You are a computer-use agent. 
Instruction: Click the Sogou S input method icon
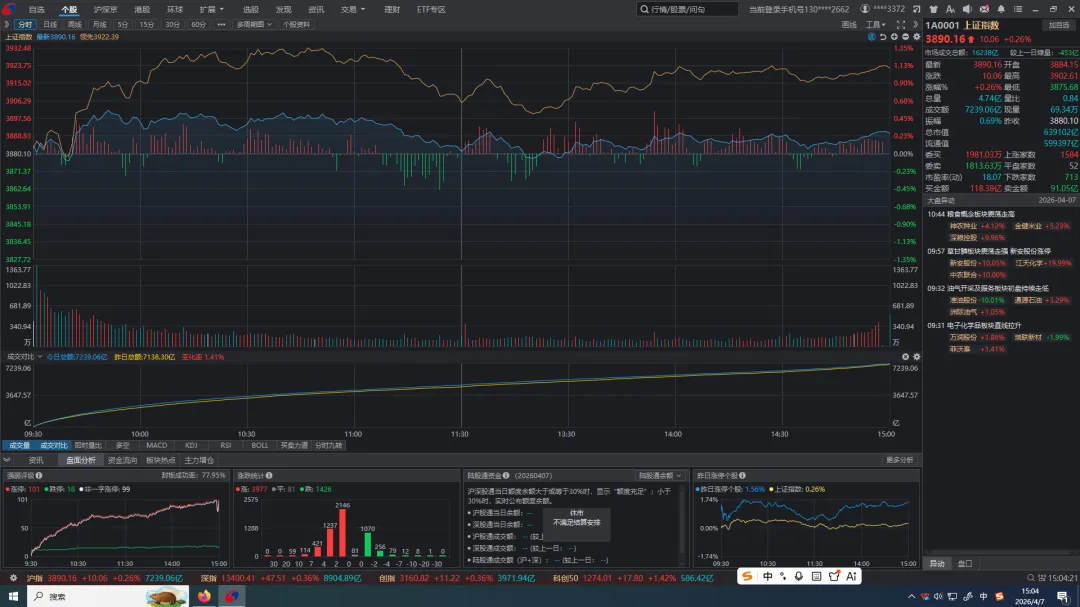(x=747, y=576)
